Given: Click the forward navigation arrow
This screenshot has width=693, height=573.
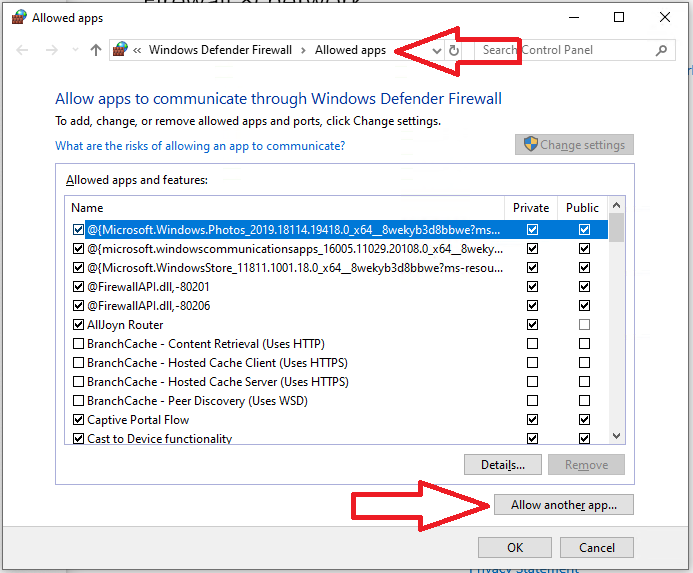Looking at the screenshot, I should tap(52, 50).
